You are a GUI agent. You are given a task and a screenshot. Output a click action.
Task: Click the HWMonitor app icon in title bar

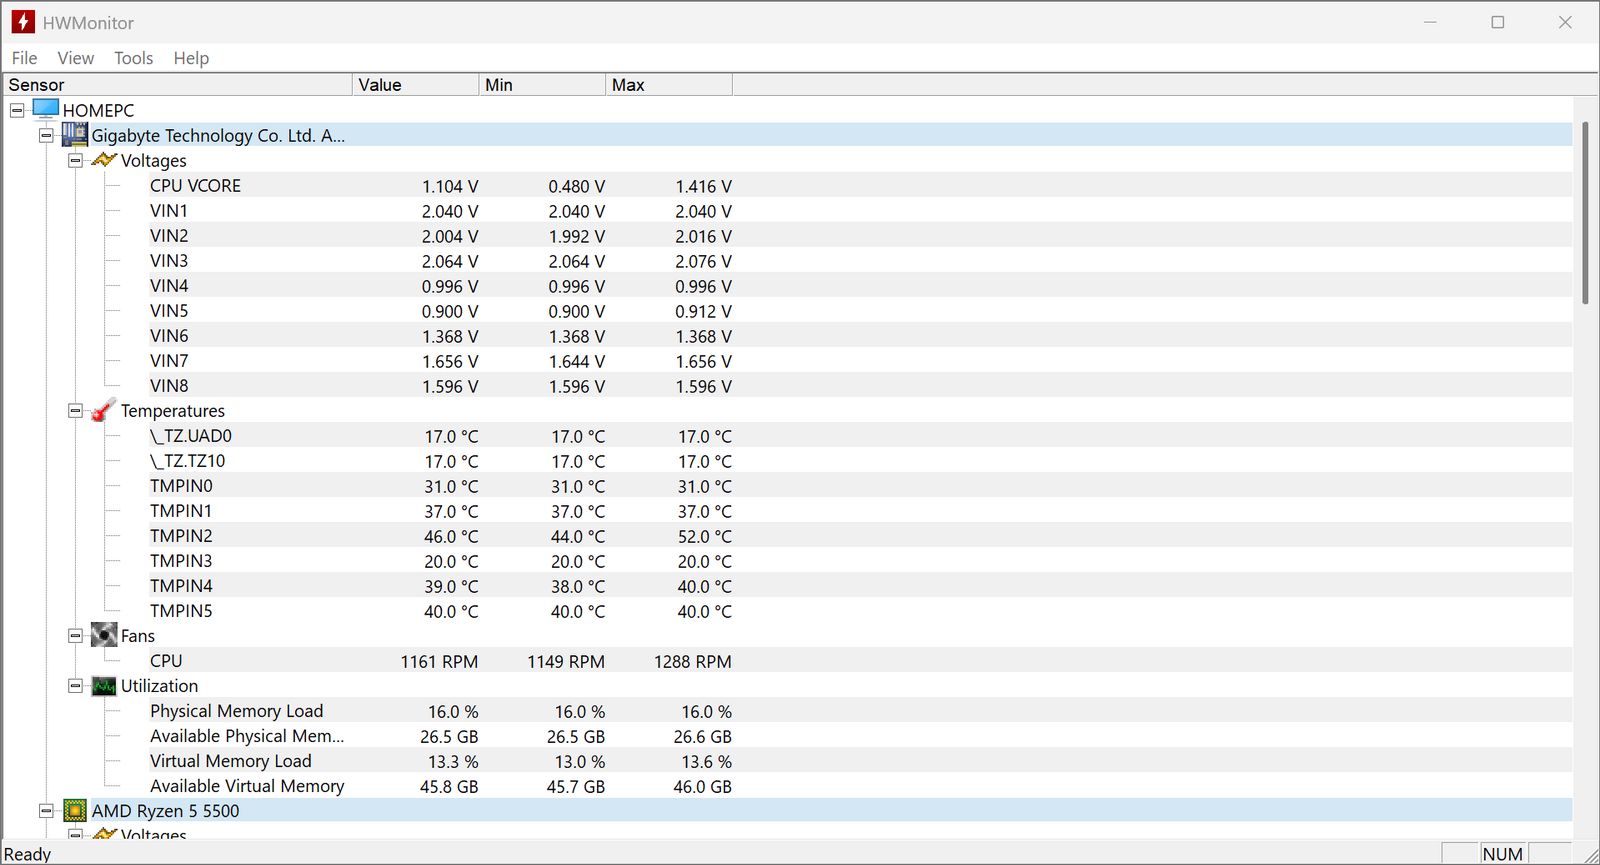(23, 22)
